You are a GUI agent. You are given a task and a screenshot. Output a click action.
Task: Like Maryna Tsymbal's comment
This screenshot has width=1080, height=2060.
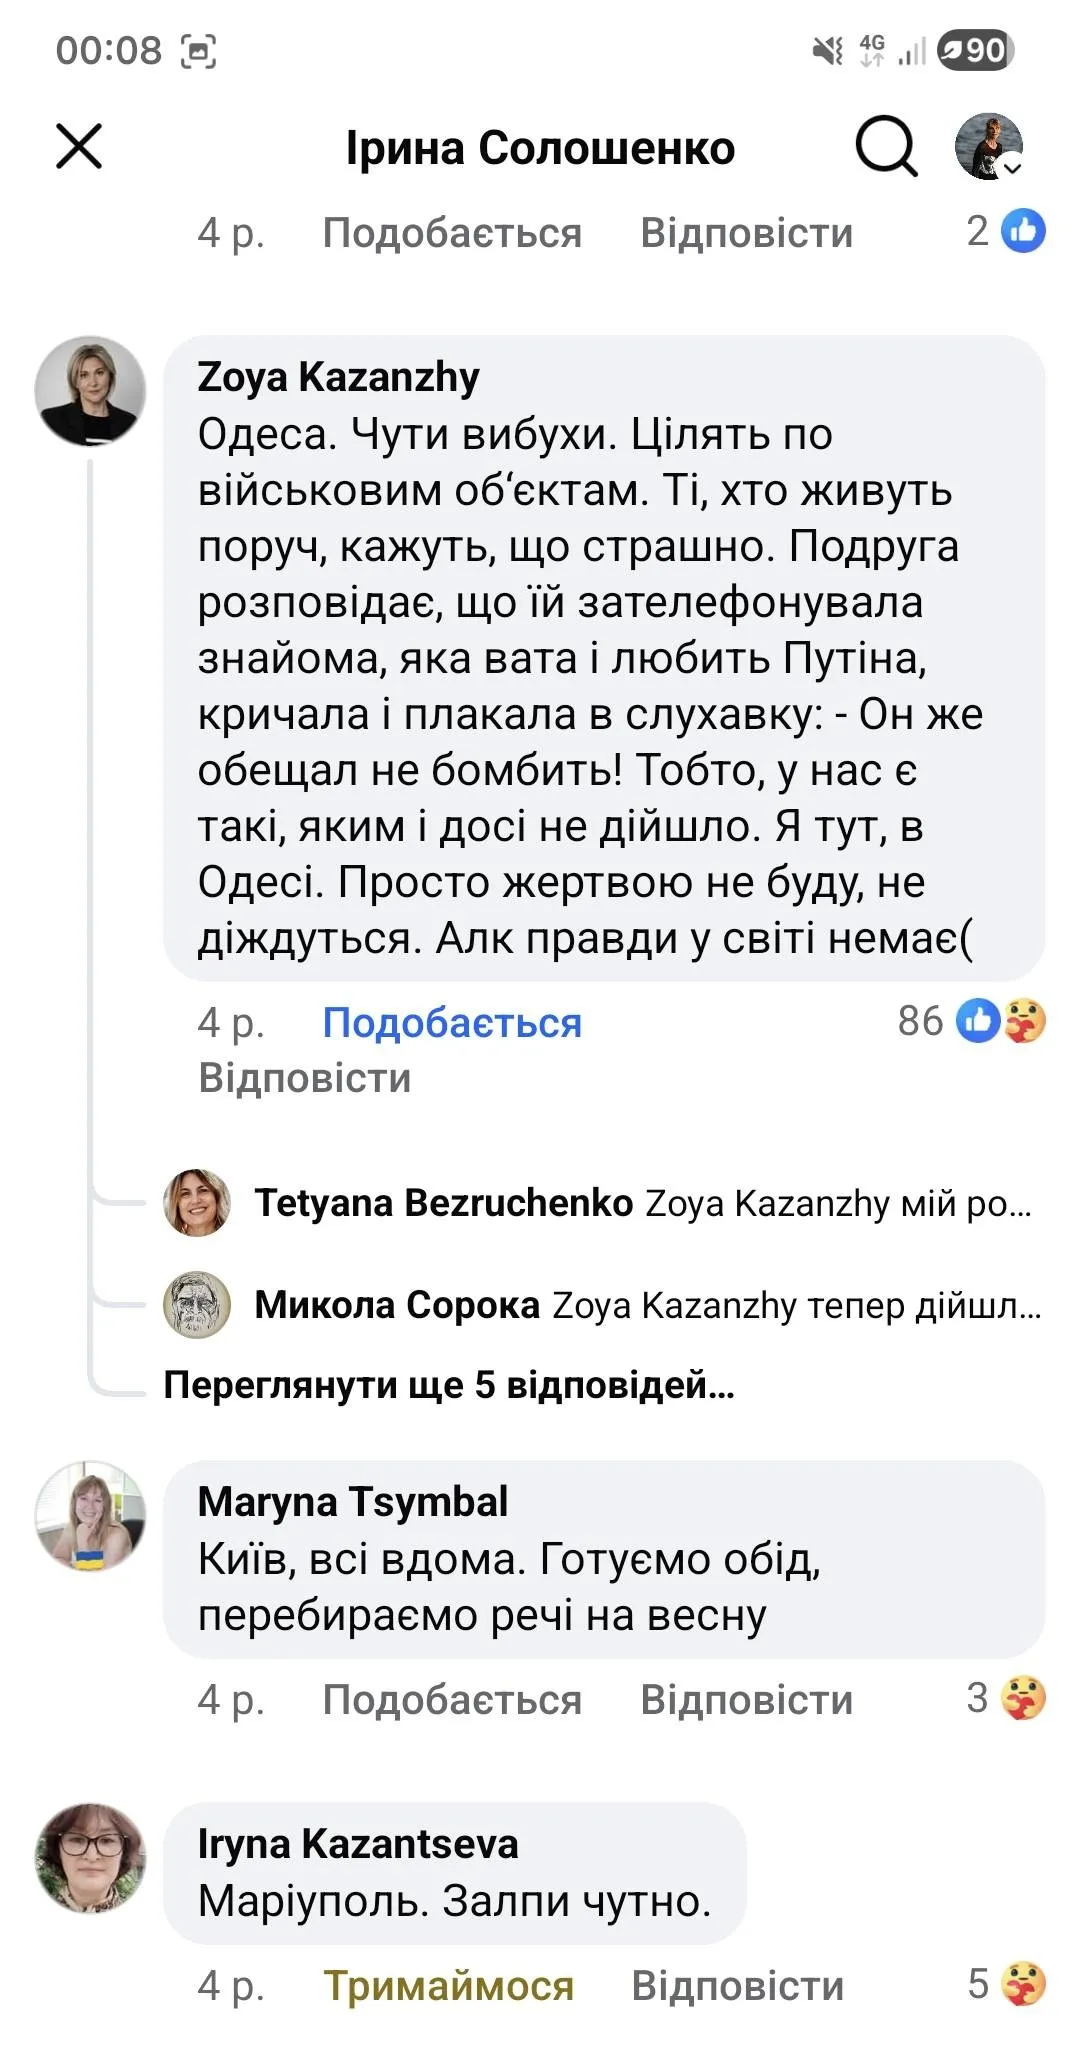click(x=451, y=1700)
